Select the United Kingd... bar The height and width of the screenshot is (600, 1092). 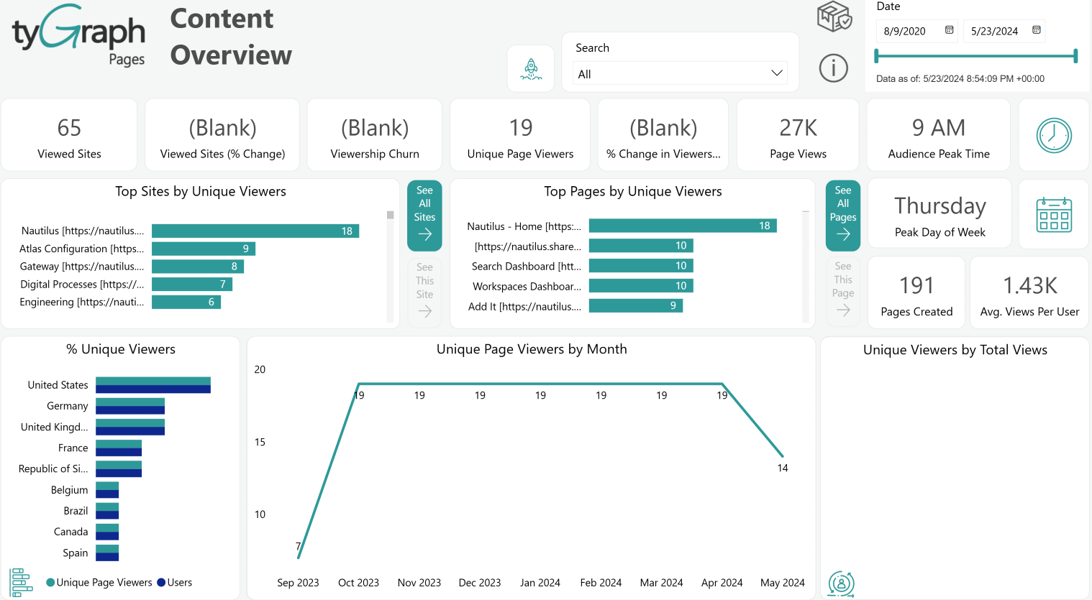pos(130,427)
